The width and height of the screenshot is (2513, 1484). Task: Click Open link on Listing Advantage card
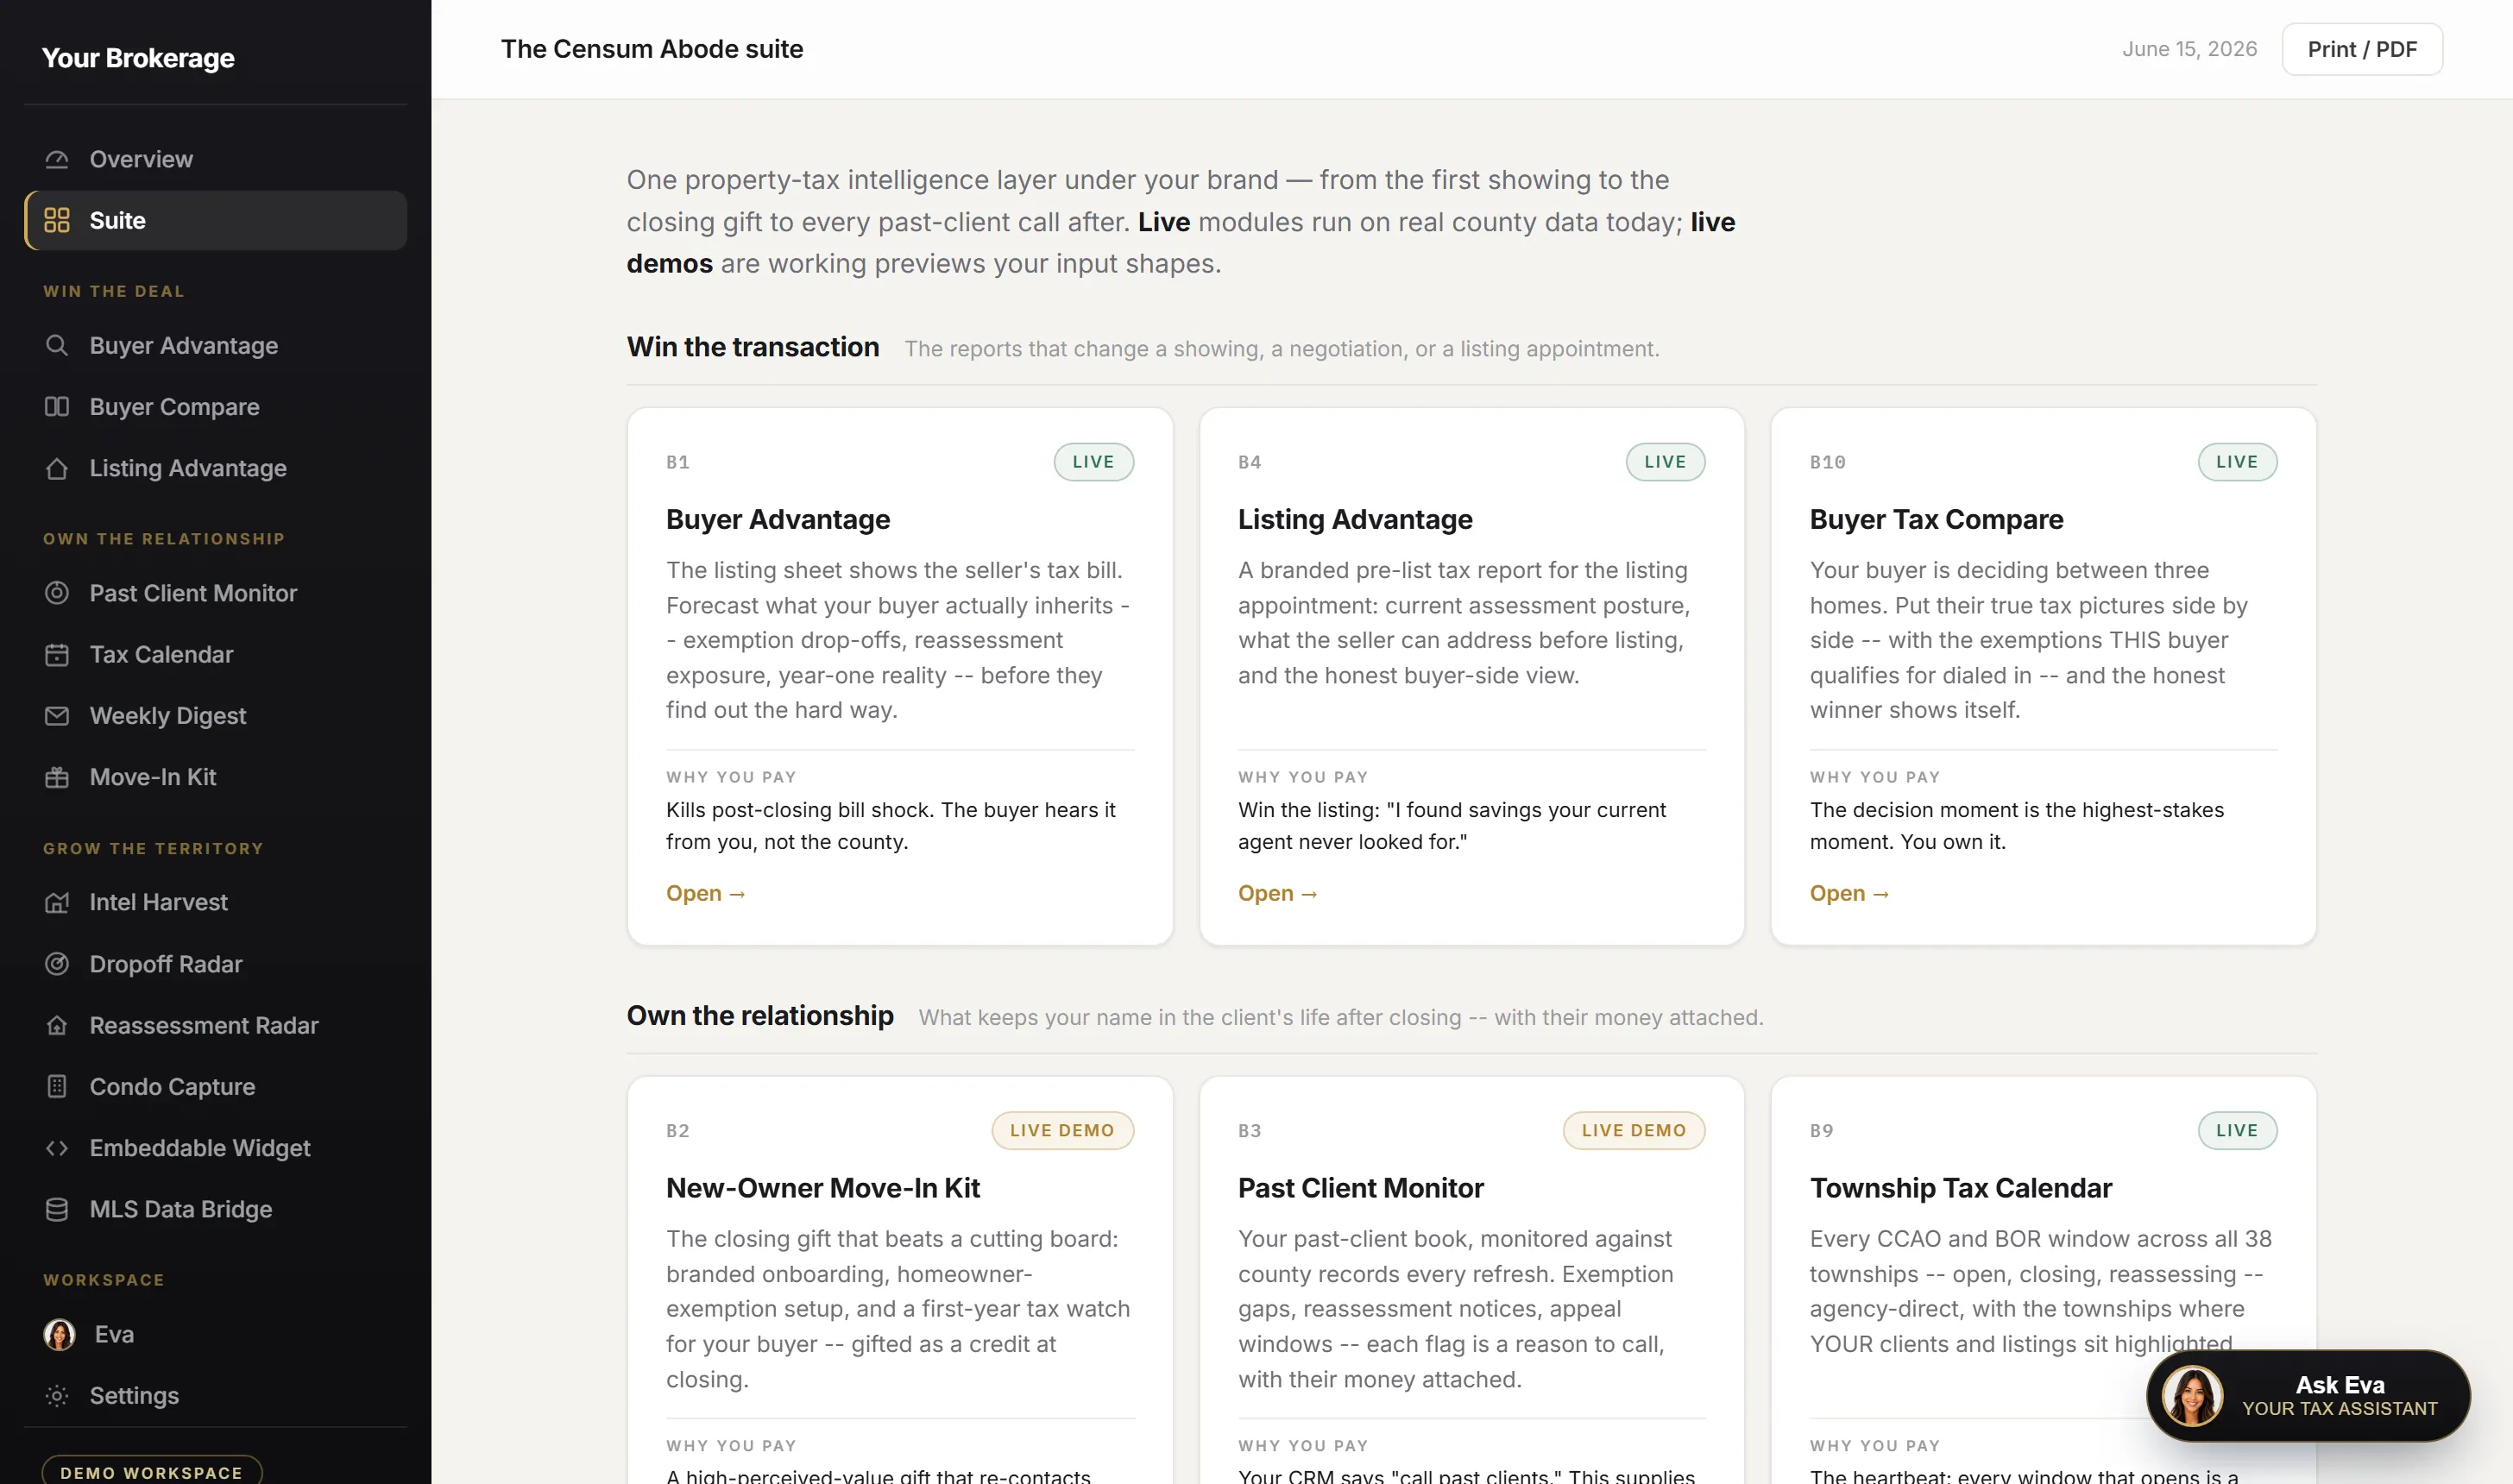(1278, 893)
